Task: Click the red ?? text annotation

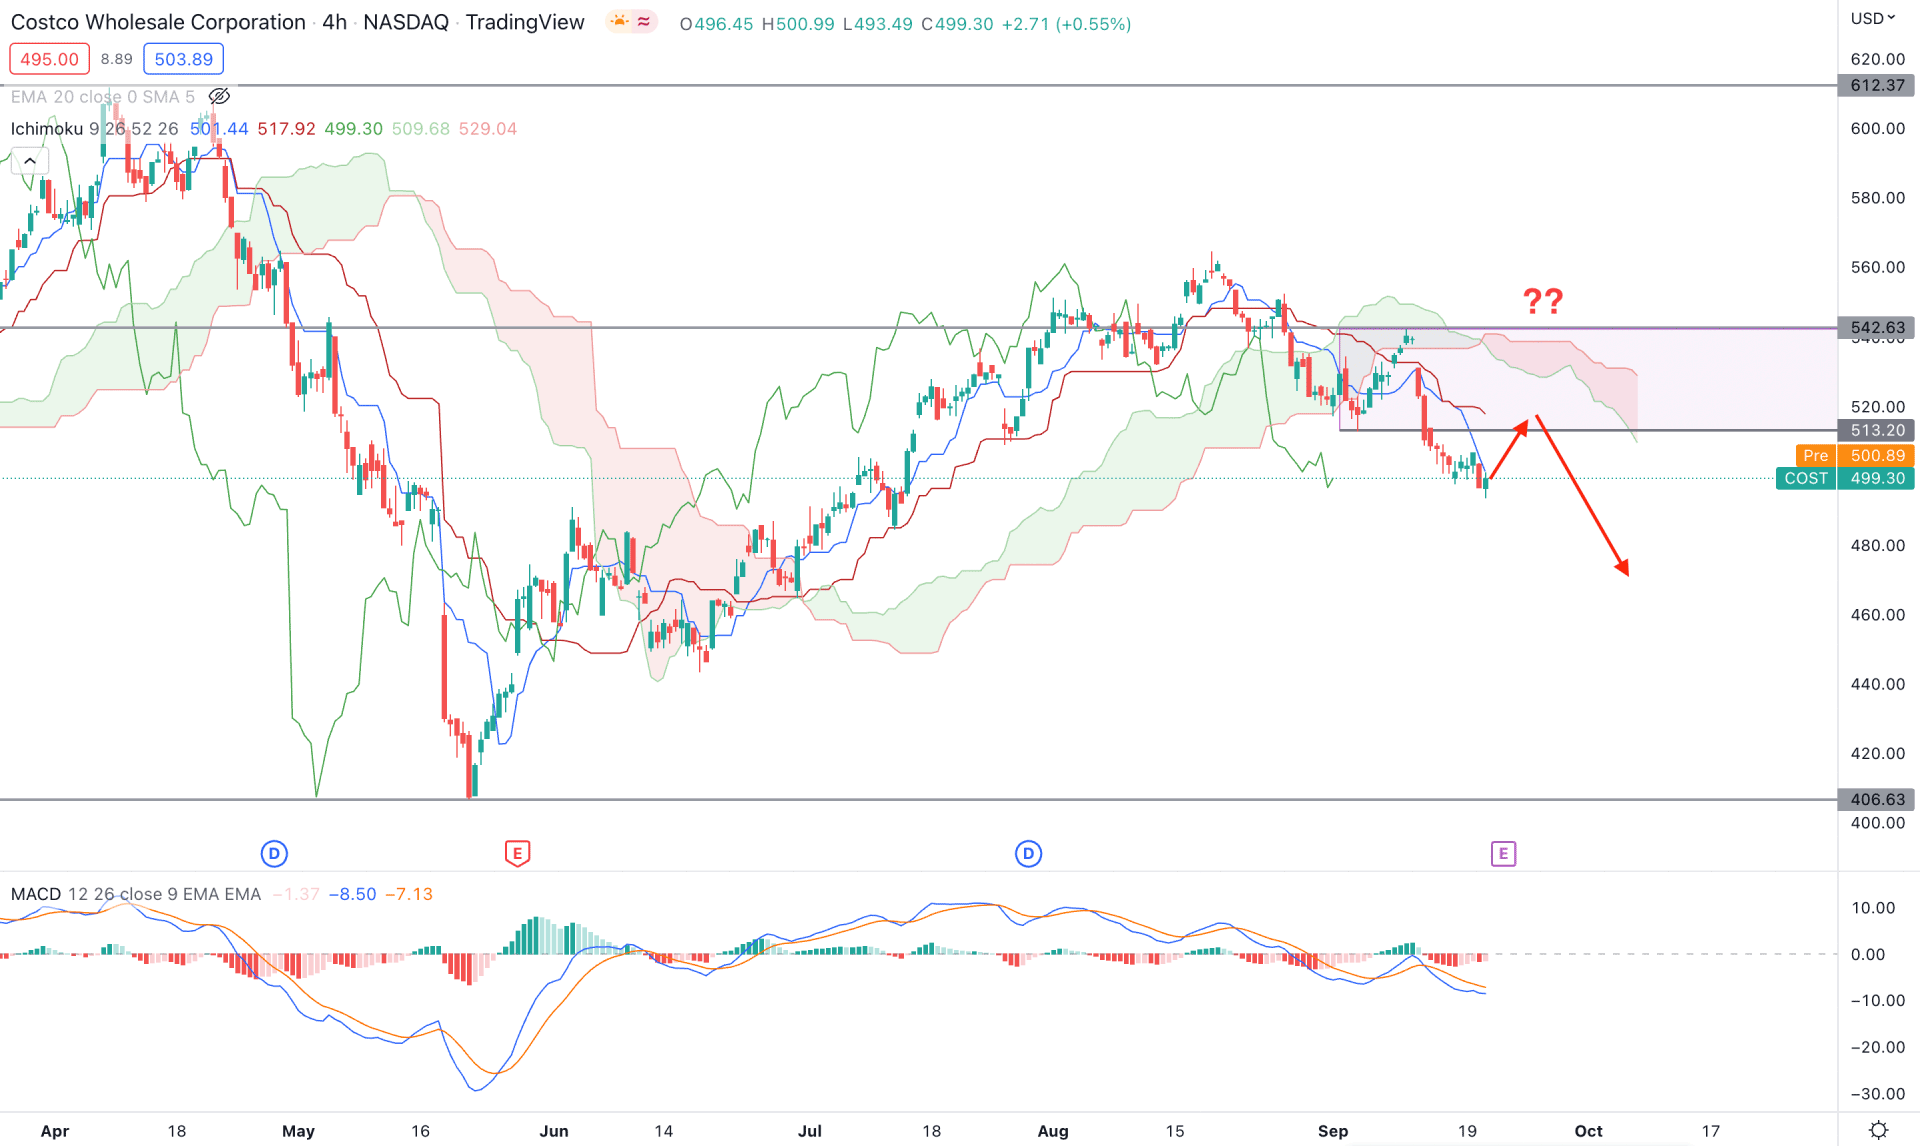Action: [1542, 300]
